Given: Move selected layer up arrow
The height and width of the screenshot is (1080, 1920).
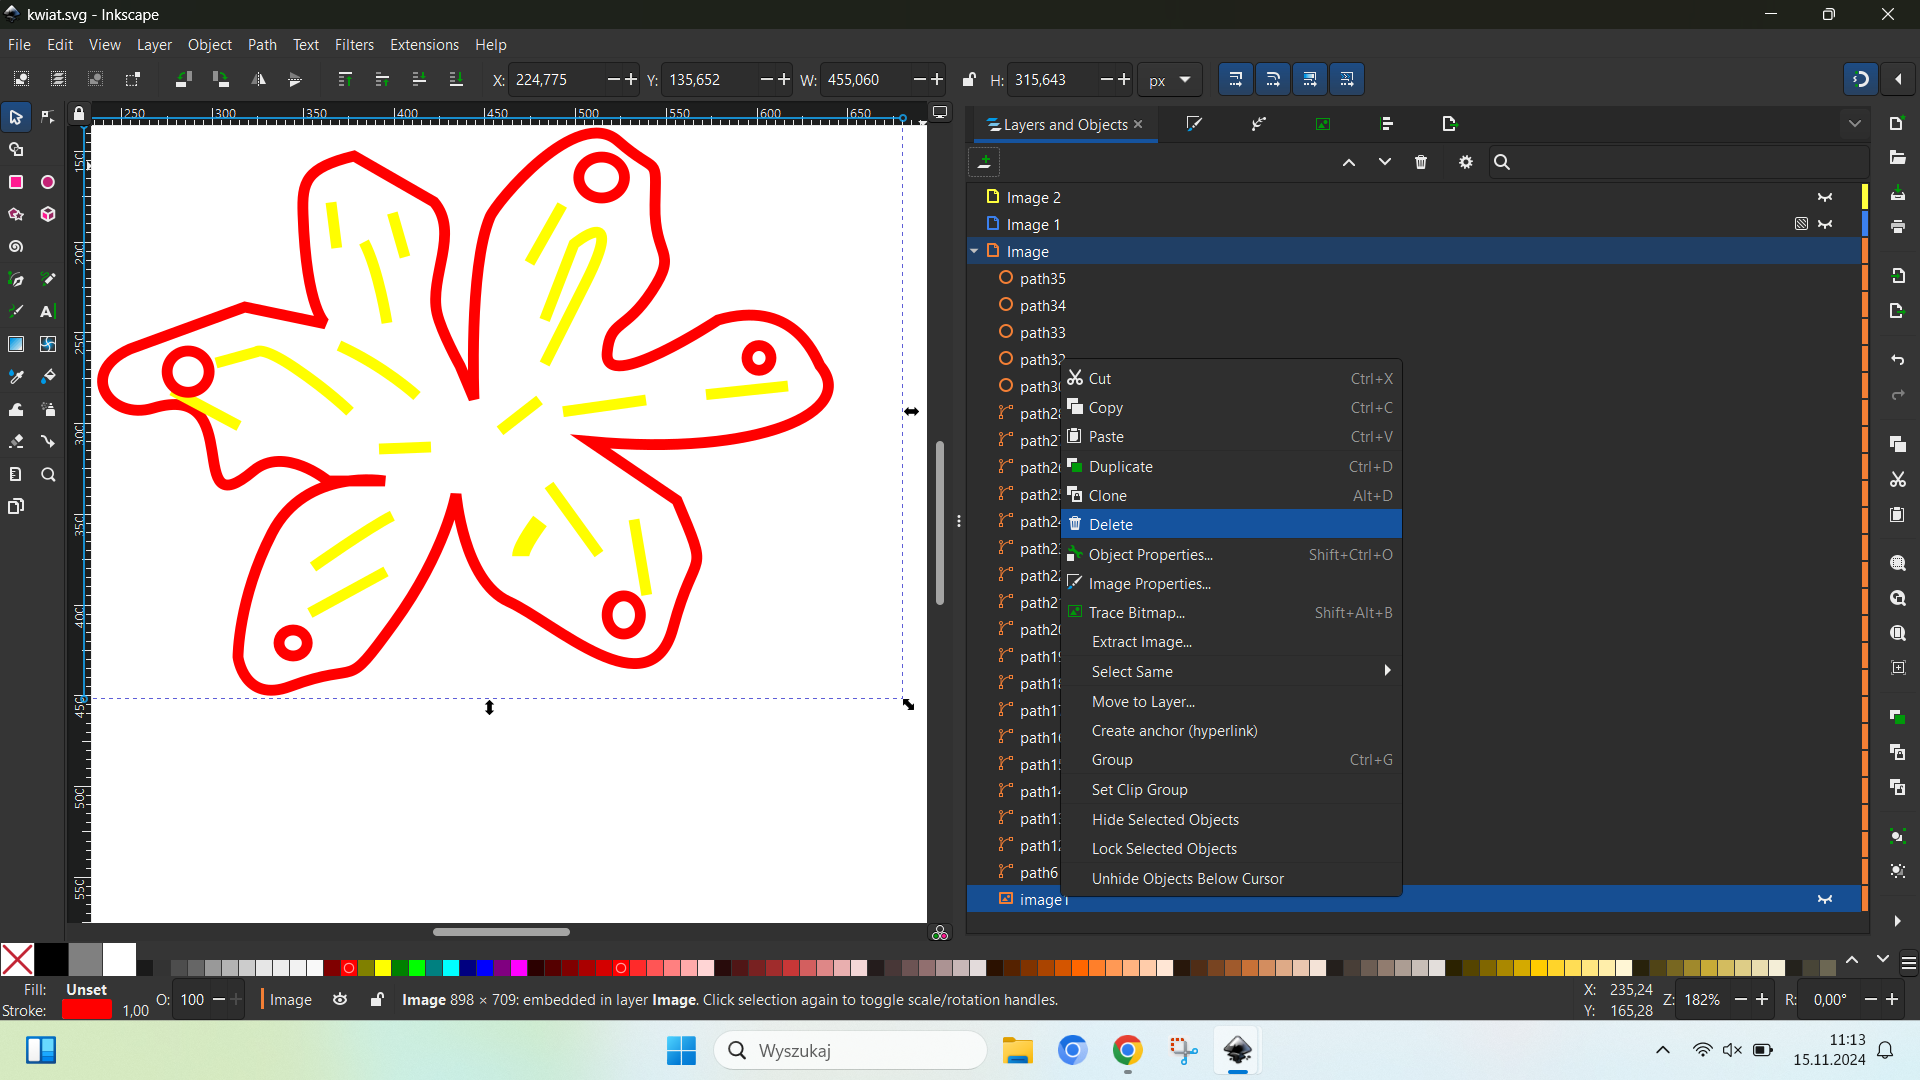Looking at the screenshot, I should click(x=1349, y=162).
